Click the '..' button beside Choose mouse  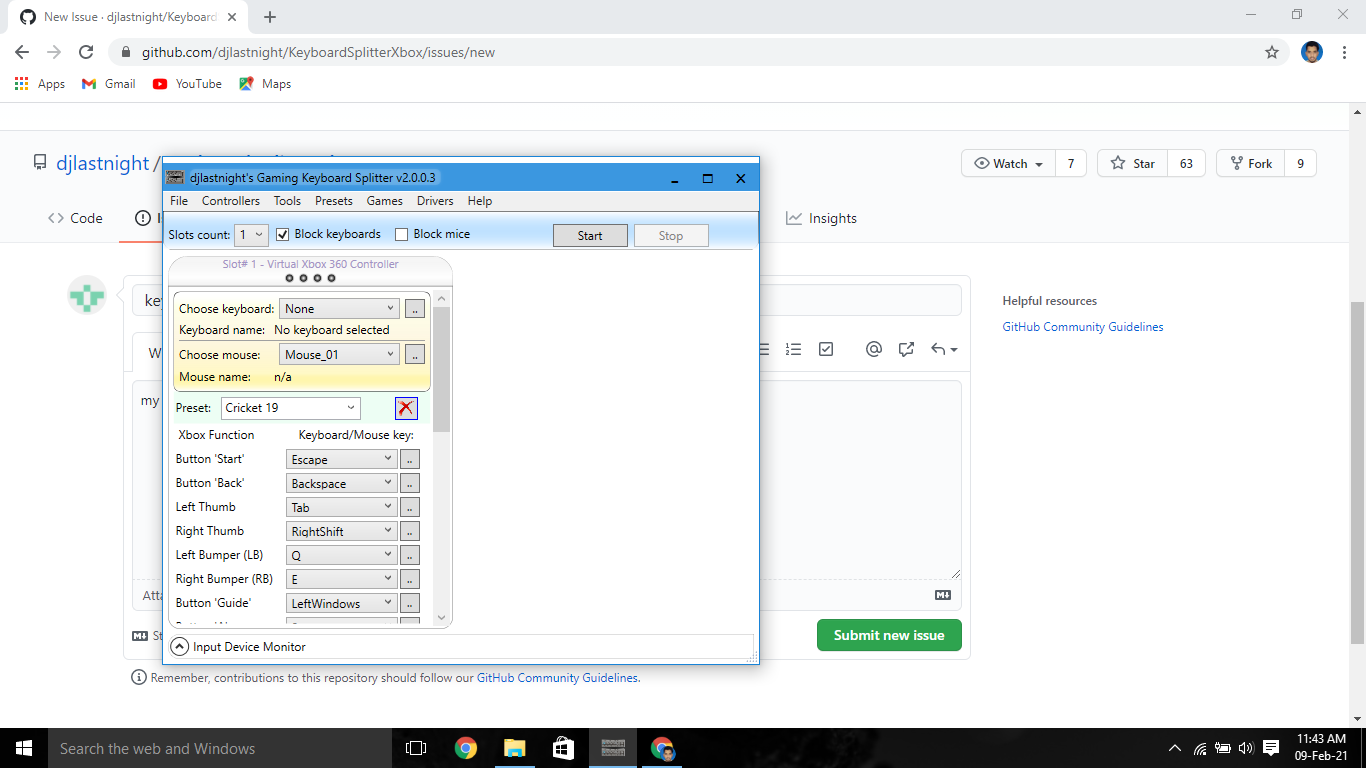click(x=414, y=353)
